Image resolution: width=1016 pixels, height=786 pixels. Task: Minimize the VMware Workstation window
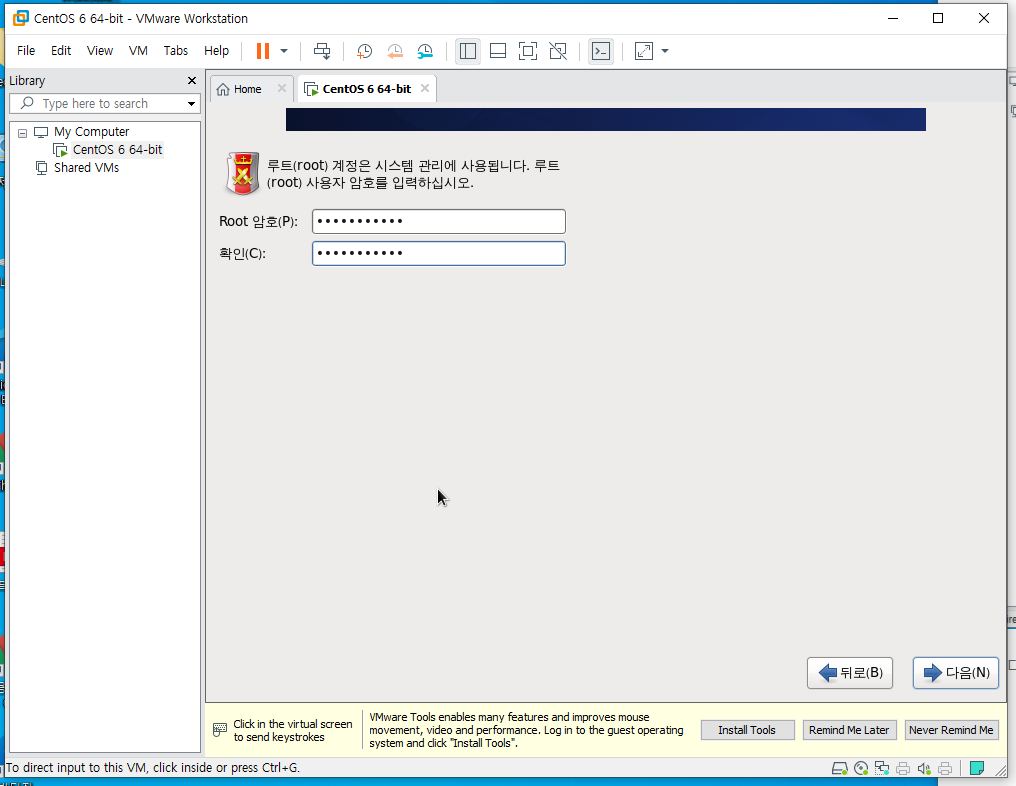pos(893,18)
